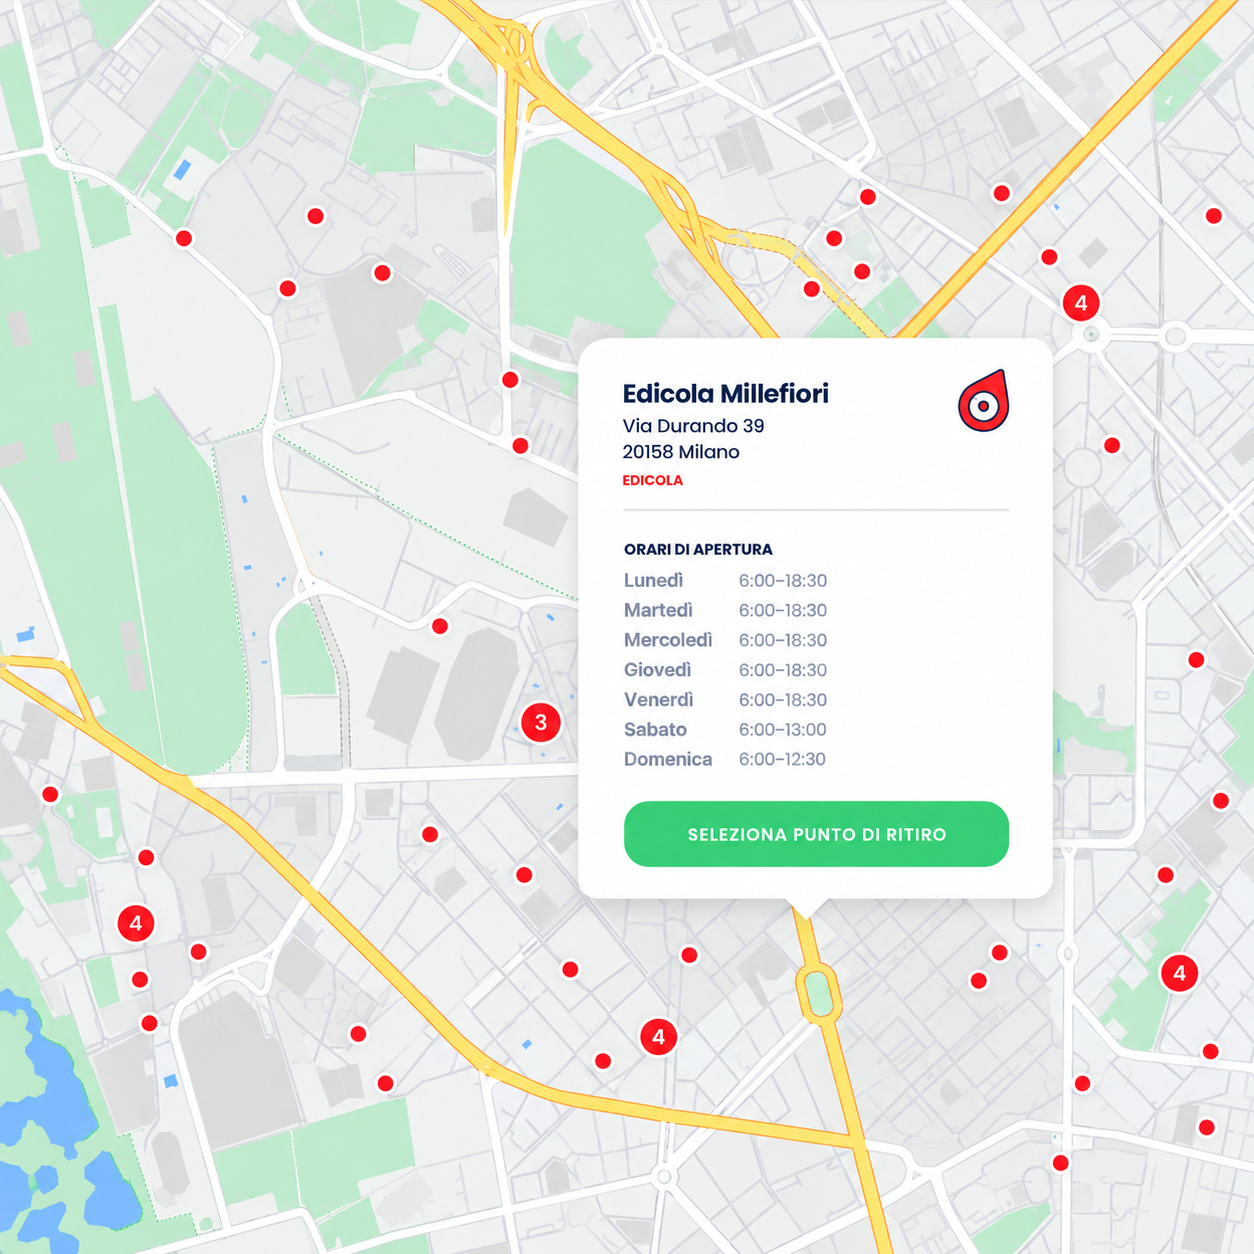Viewport: 1254px width, 1254px height.
Task: Click the Domenica day label
Action: tap(668, 759)
